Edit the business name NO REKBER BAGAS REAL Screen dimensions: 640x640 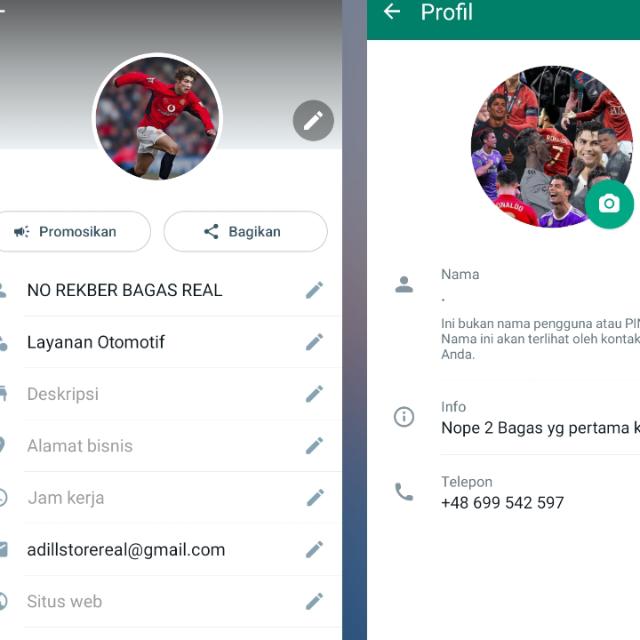point(314,290)
